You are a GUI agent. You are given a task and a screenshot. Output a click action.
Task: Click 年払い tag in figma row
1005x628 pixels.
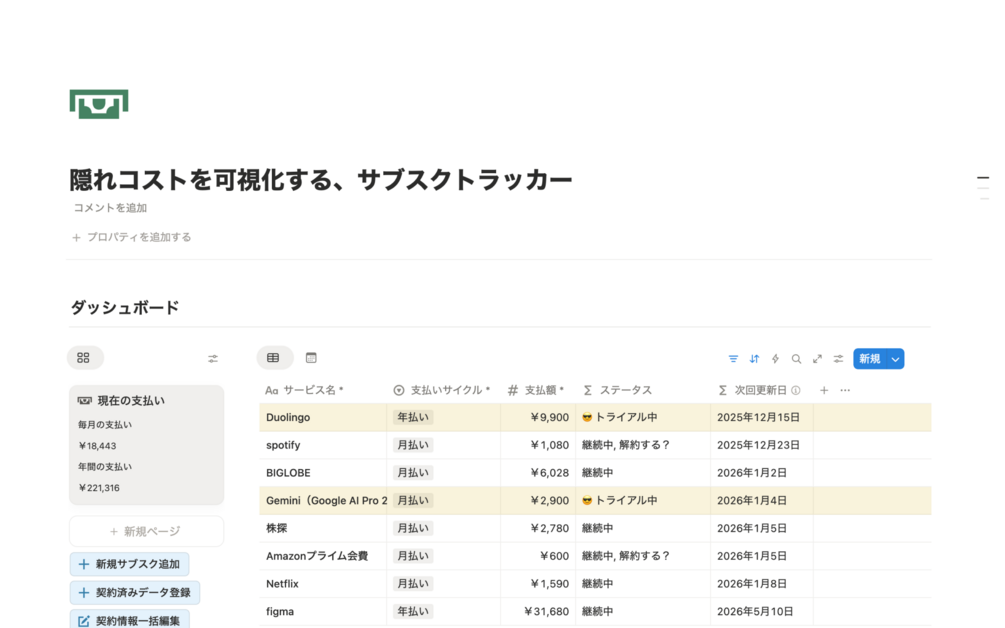tap(413, 611)
